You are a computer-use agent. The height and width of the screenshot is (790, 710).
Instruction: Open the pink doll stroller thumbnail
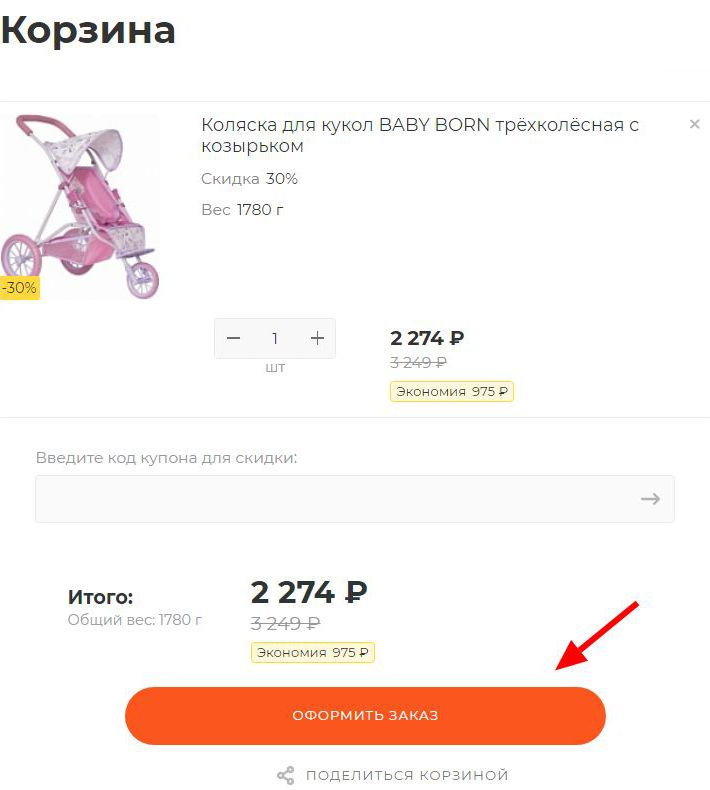coord(80,205)
